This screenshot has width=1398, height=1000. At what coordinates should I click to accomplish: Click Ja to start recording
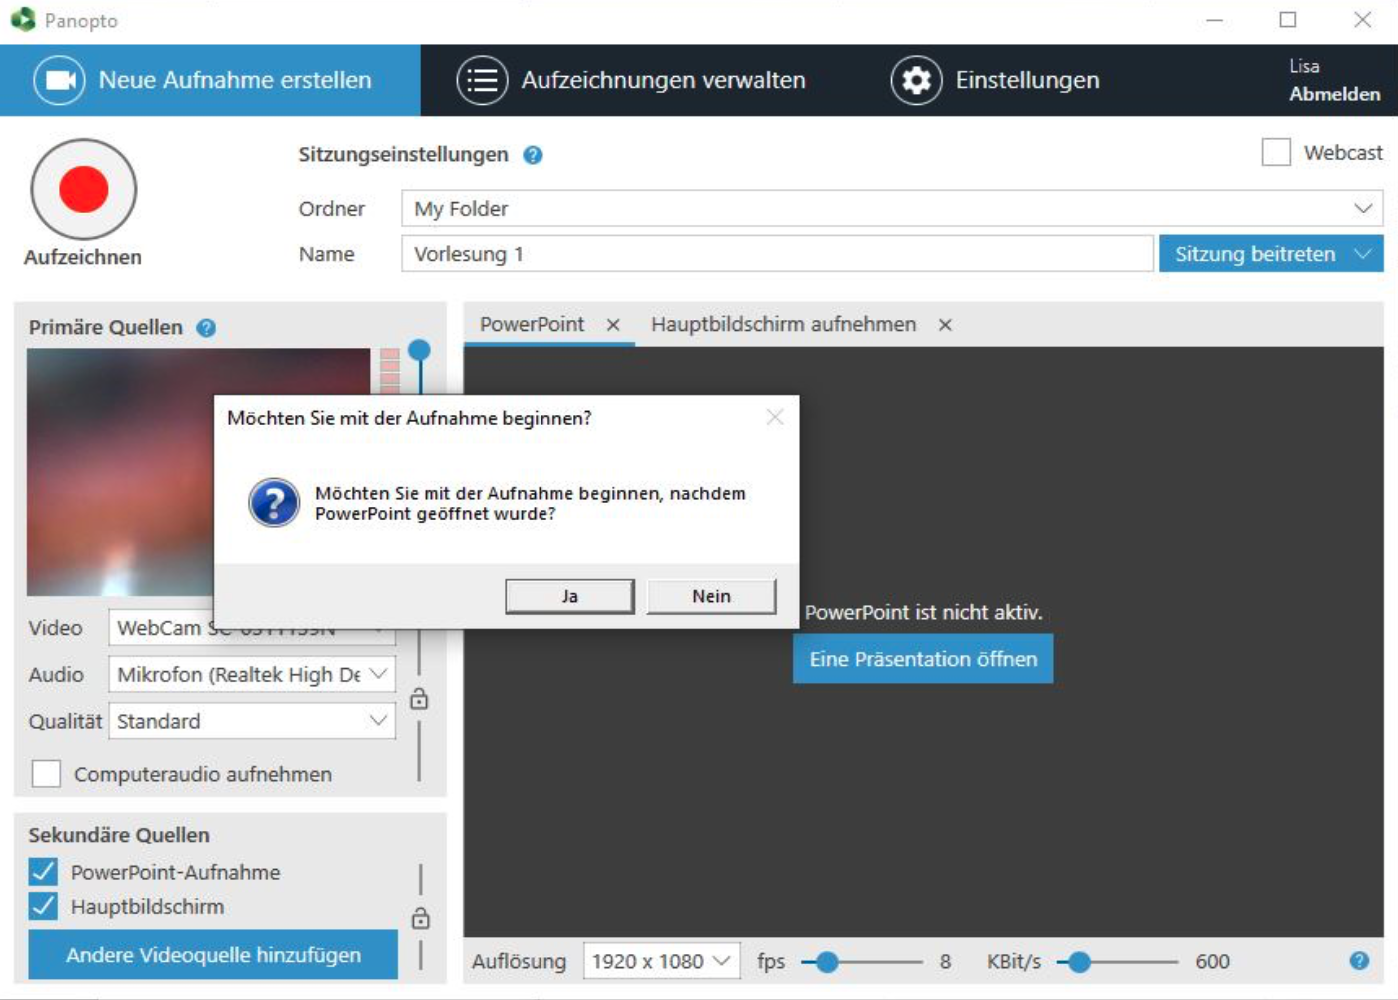570,596
